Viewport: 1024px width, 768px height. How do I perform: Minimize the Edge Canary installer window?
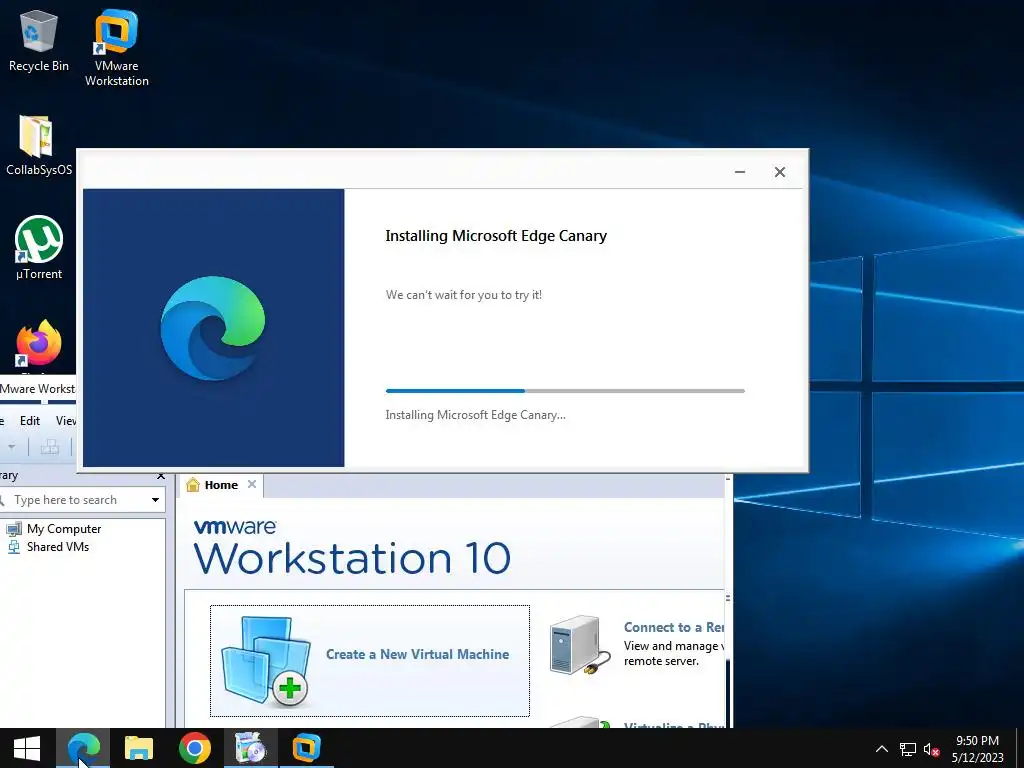coord(739,172)
